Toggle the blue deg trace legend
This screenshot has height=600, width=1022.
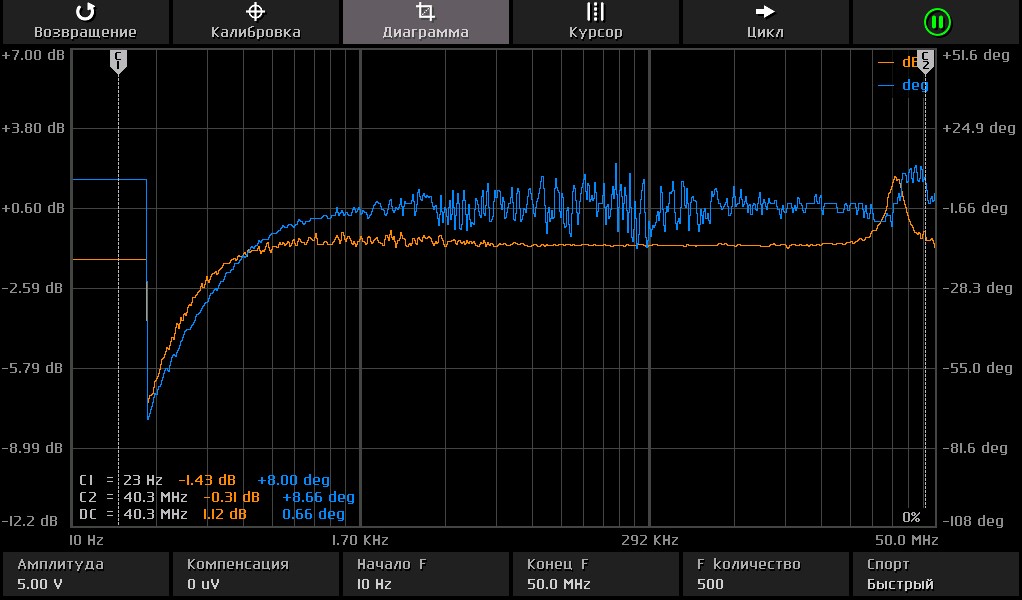pos(903,85)
